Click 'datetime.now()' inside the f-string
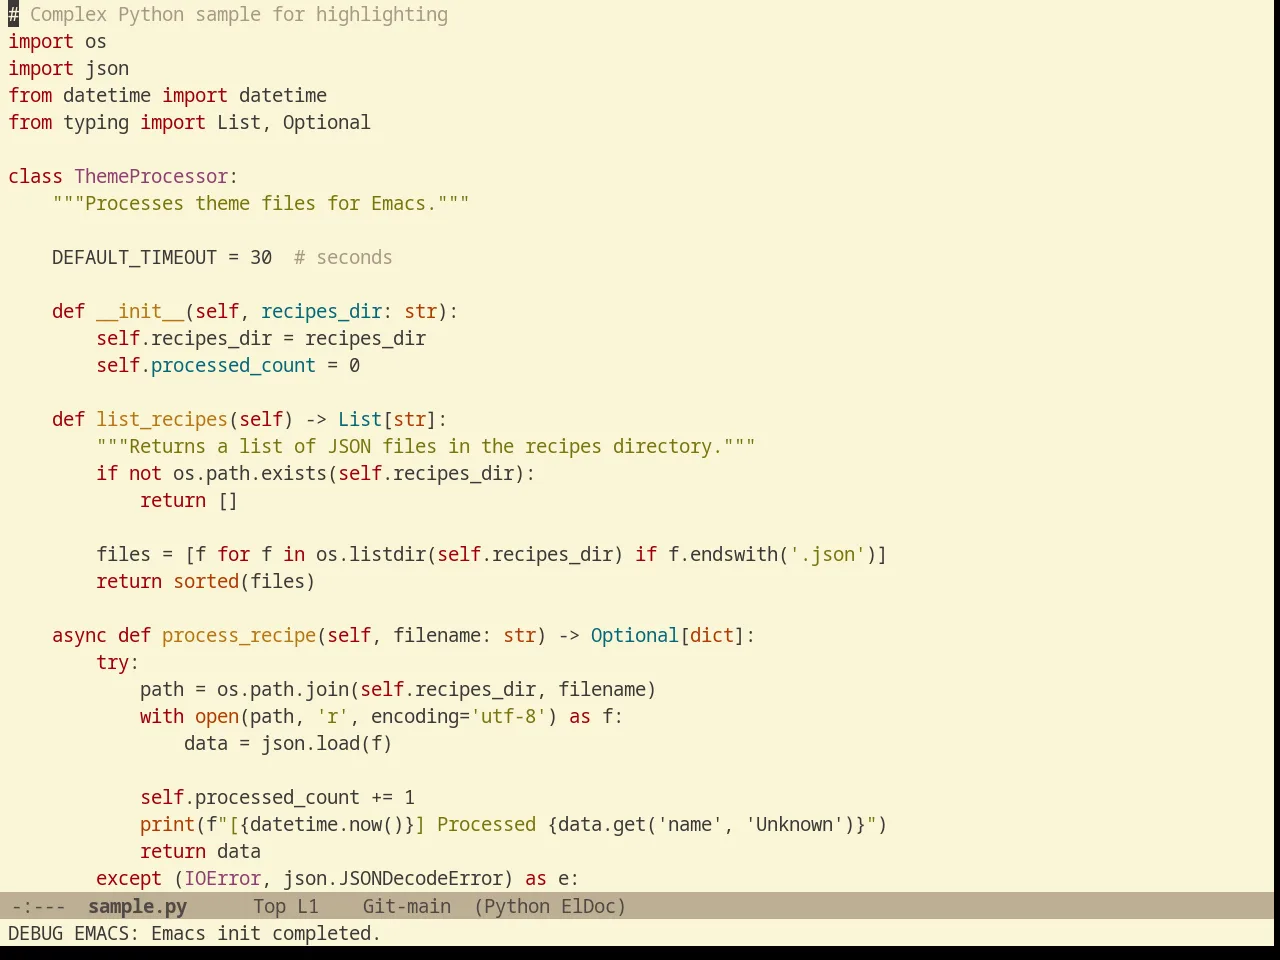The height and width of the screenshot is (960, 1280). tap(327, 824)
